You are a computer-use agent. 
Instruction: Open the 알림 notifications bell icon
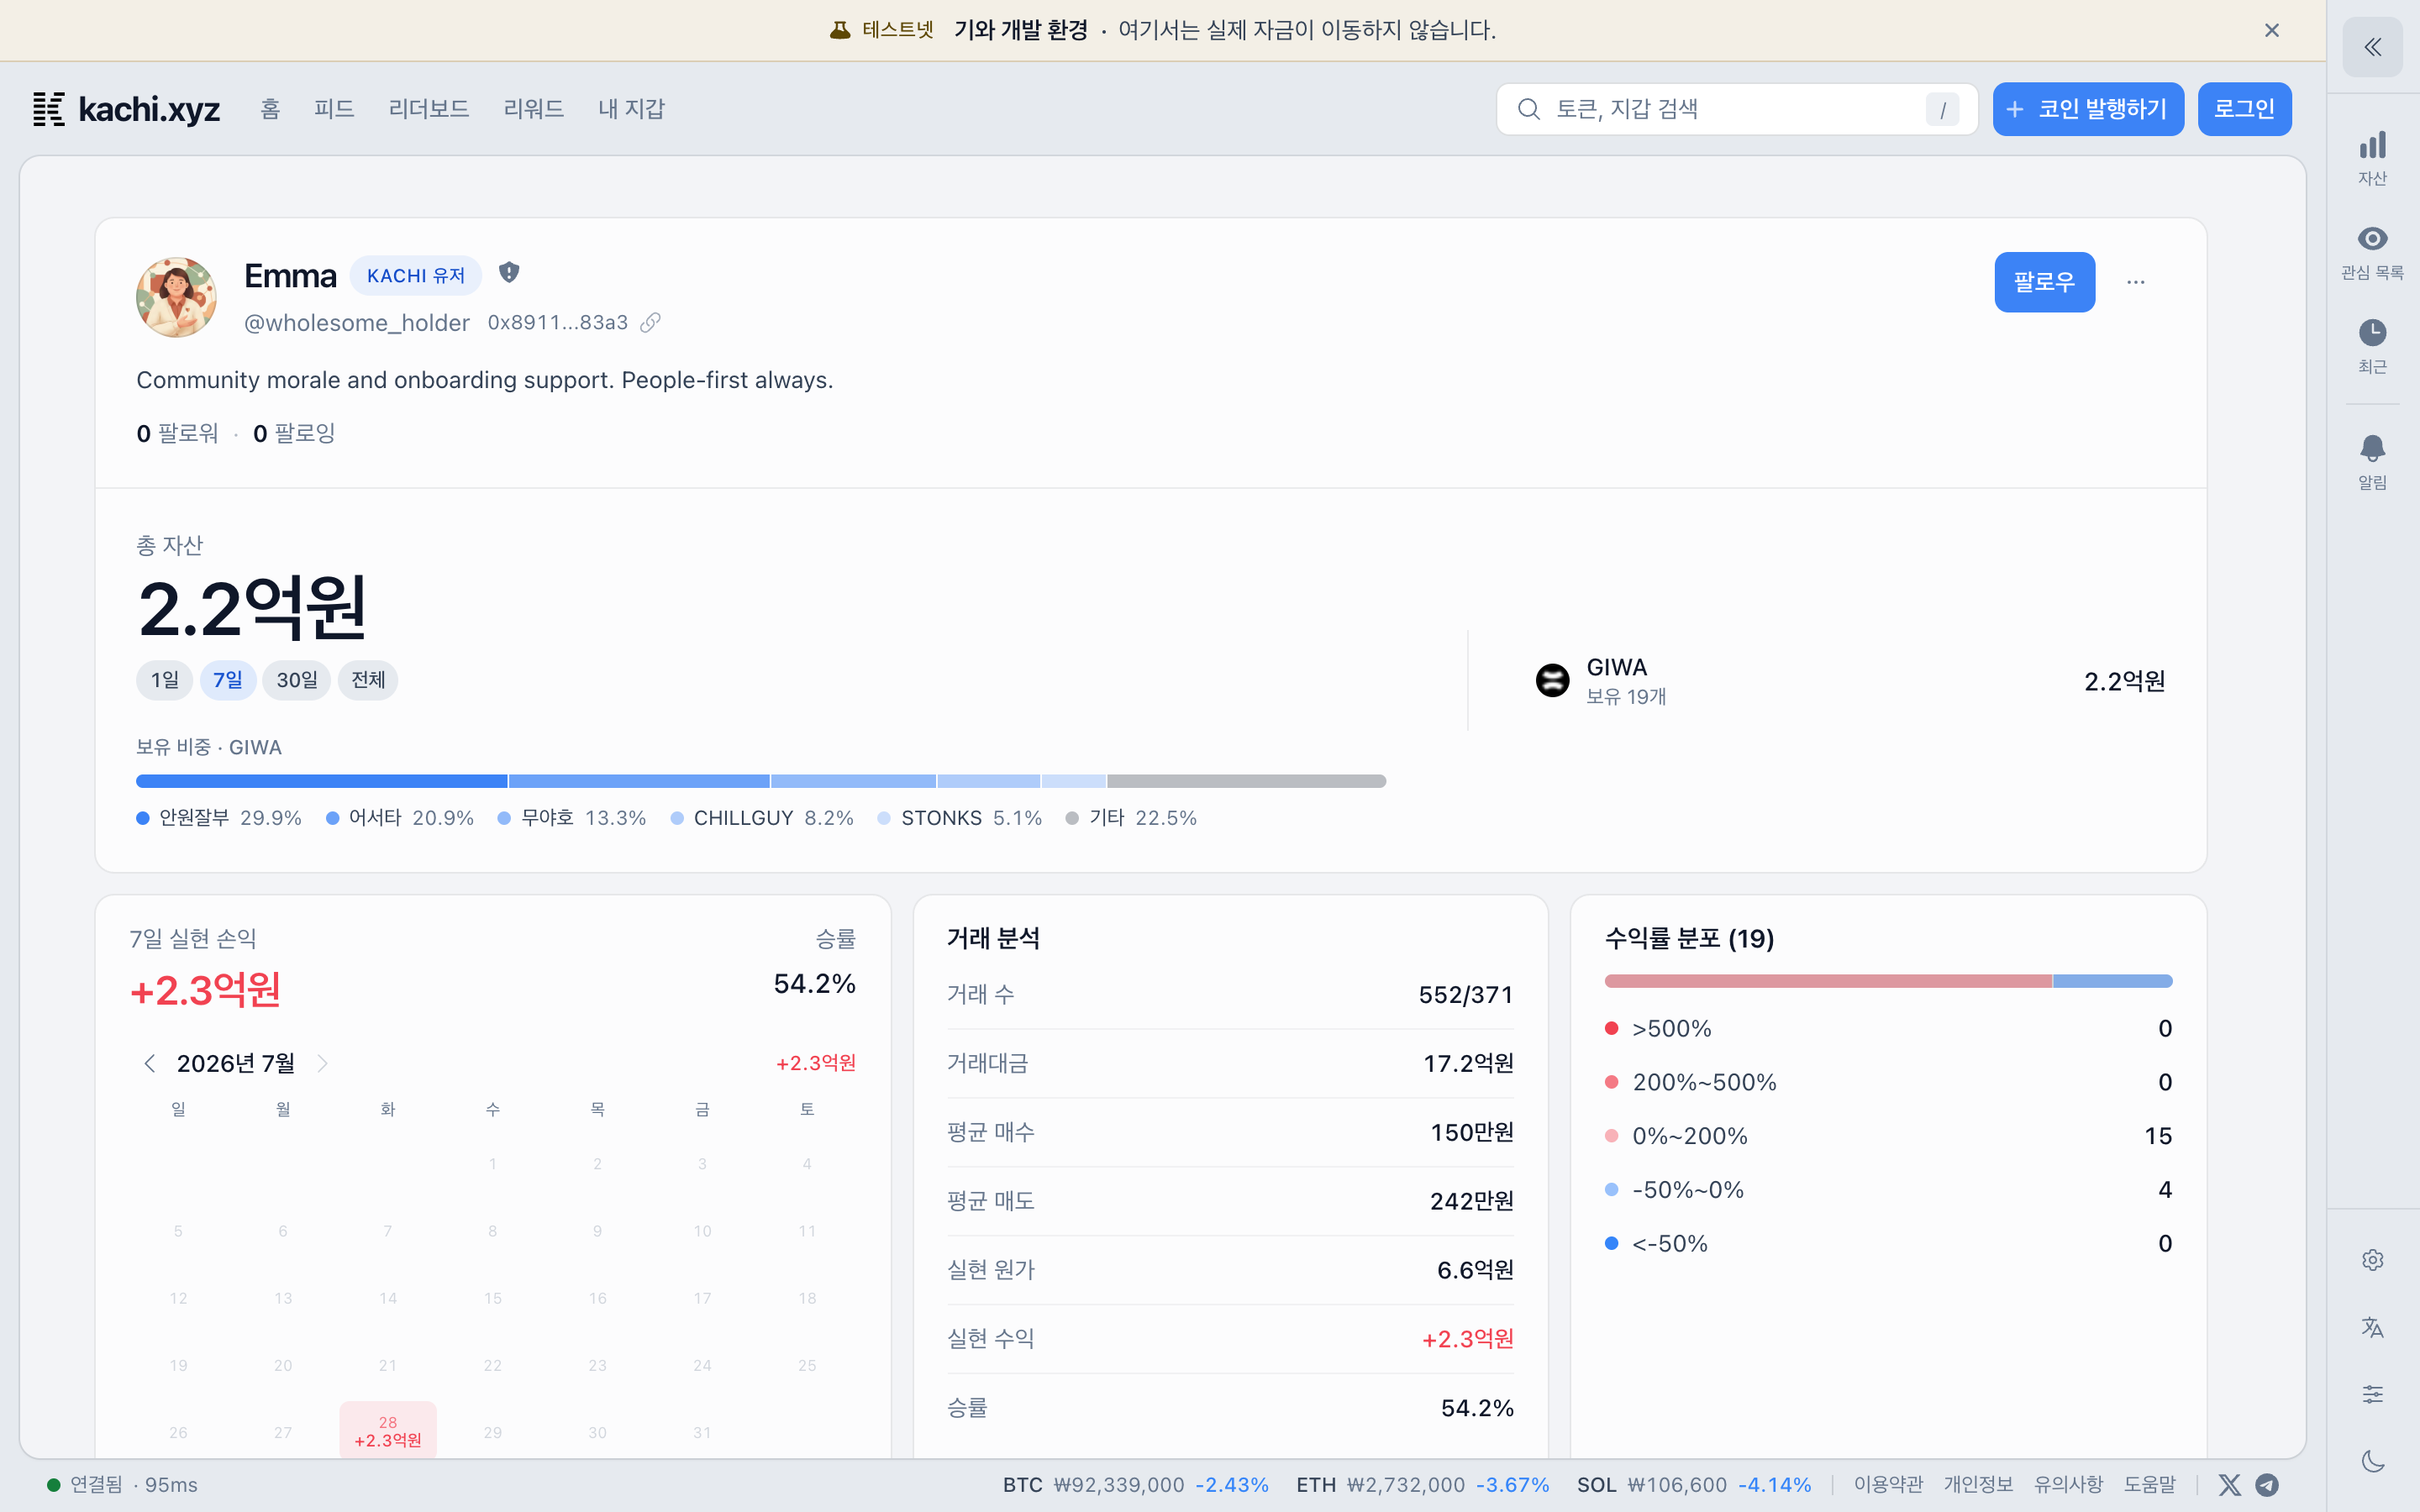(x=2372, y=462)
